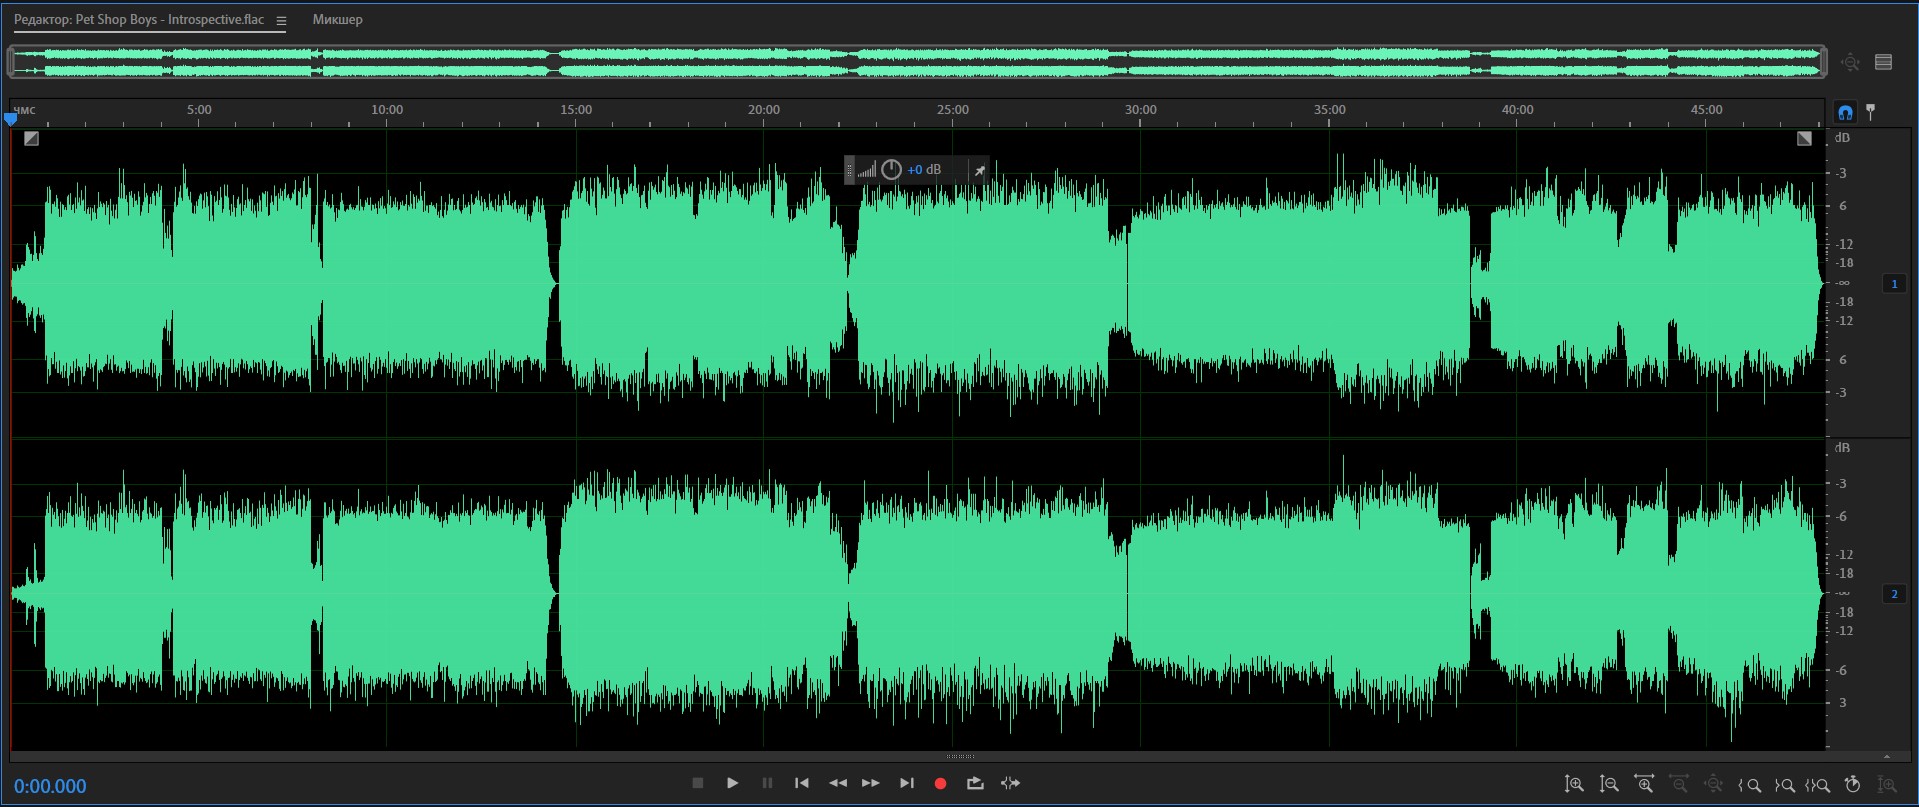Click the Rewind button

(x=837, y=783)
